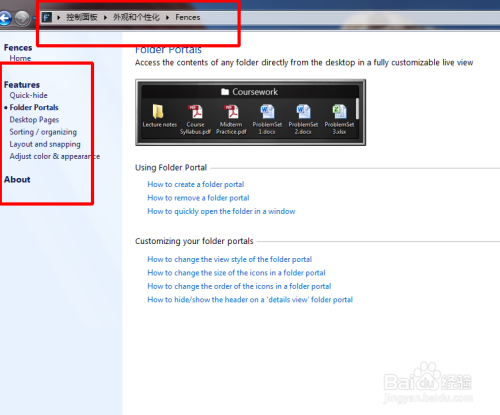Screen dimensions: 500x415
Task: Click the forward navigation arrow button
Action: [22, 18]
